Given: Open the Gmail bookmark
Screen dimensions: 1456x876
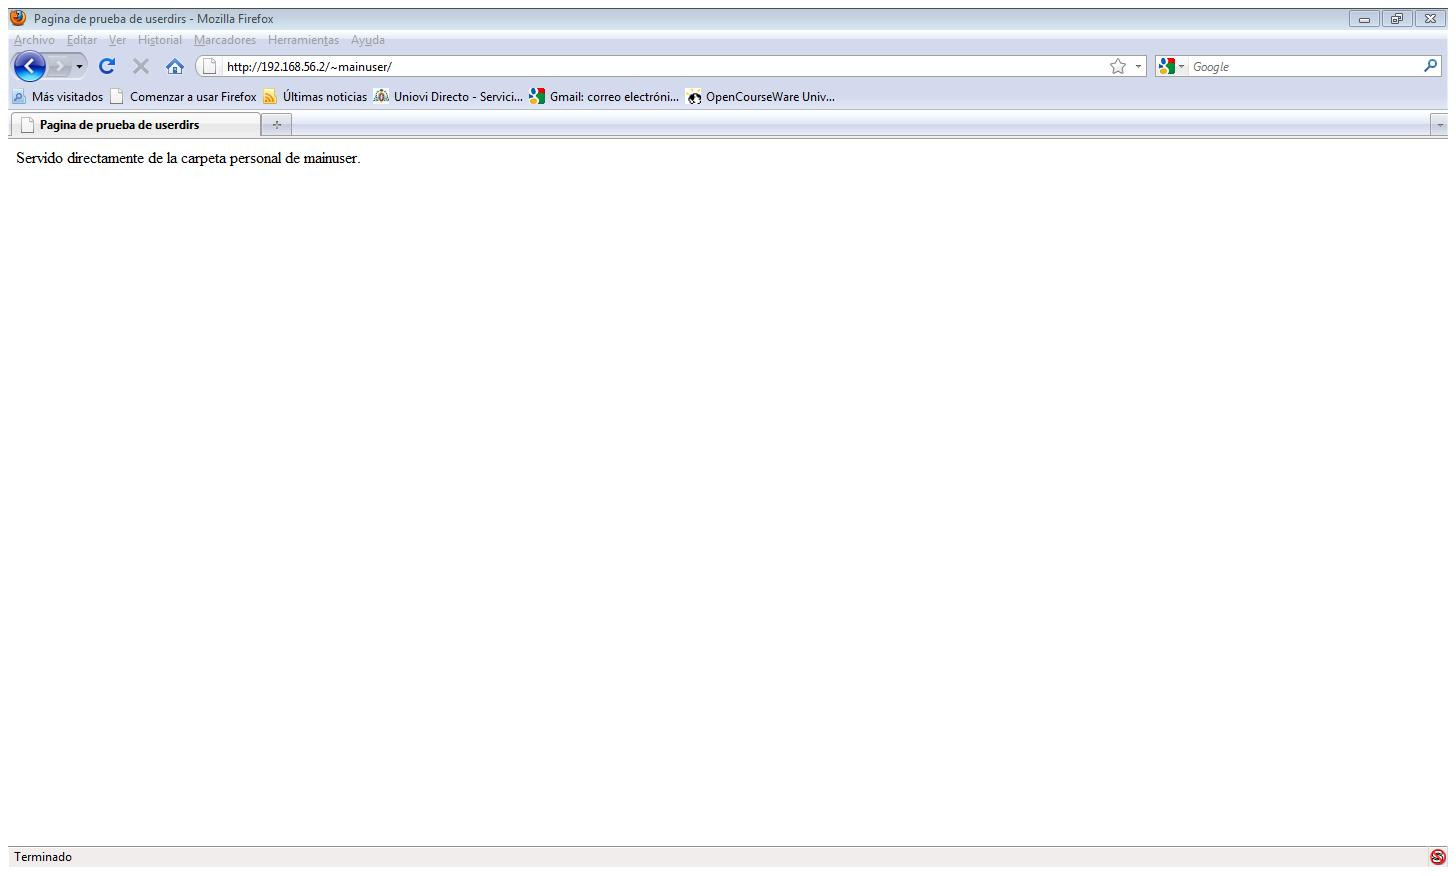Looking at the screenshot, I should pyautogui.click(x=604, y=97).
